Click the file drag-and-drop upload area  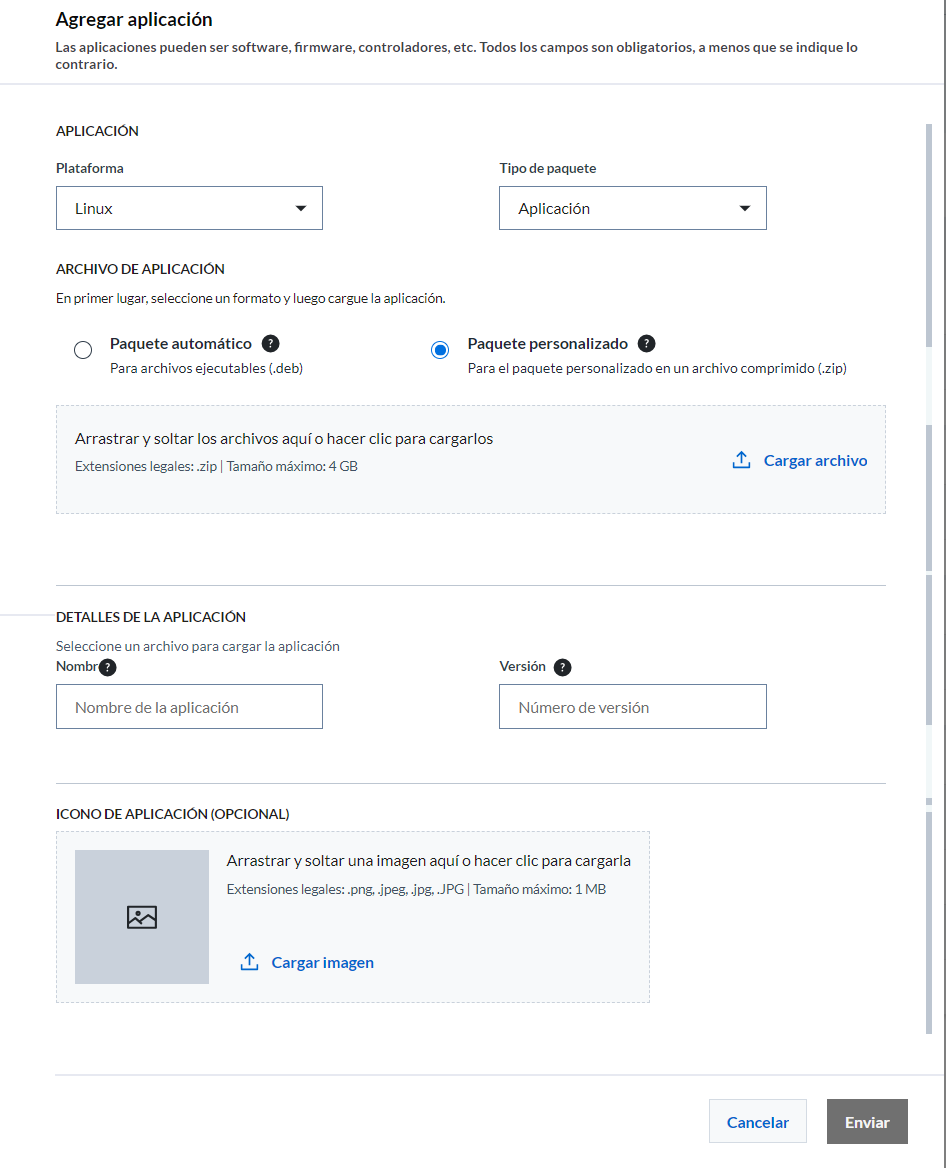pos(471,460)
